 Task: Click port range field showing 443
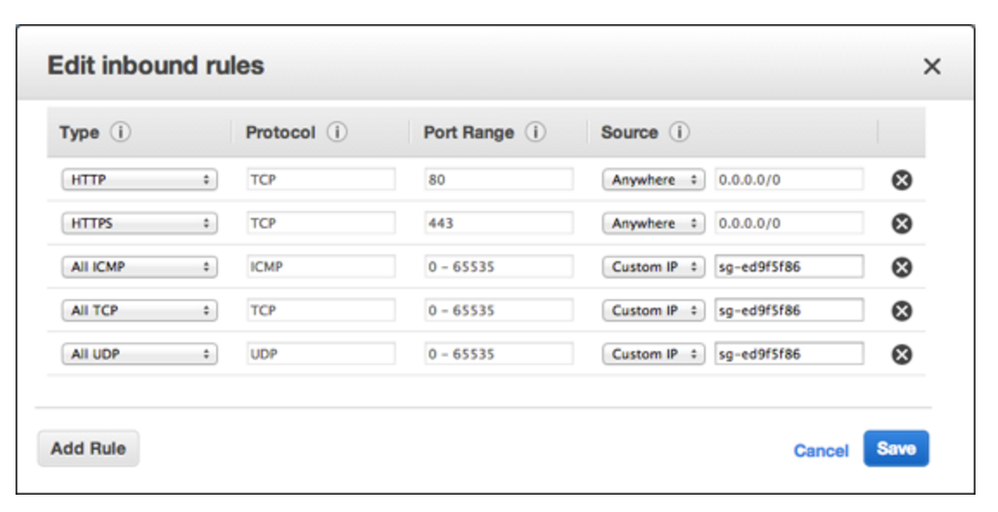coord(498,223)
